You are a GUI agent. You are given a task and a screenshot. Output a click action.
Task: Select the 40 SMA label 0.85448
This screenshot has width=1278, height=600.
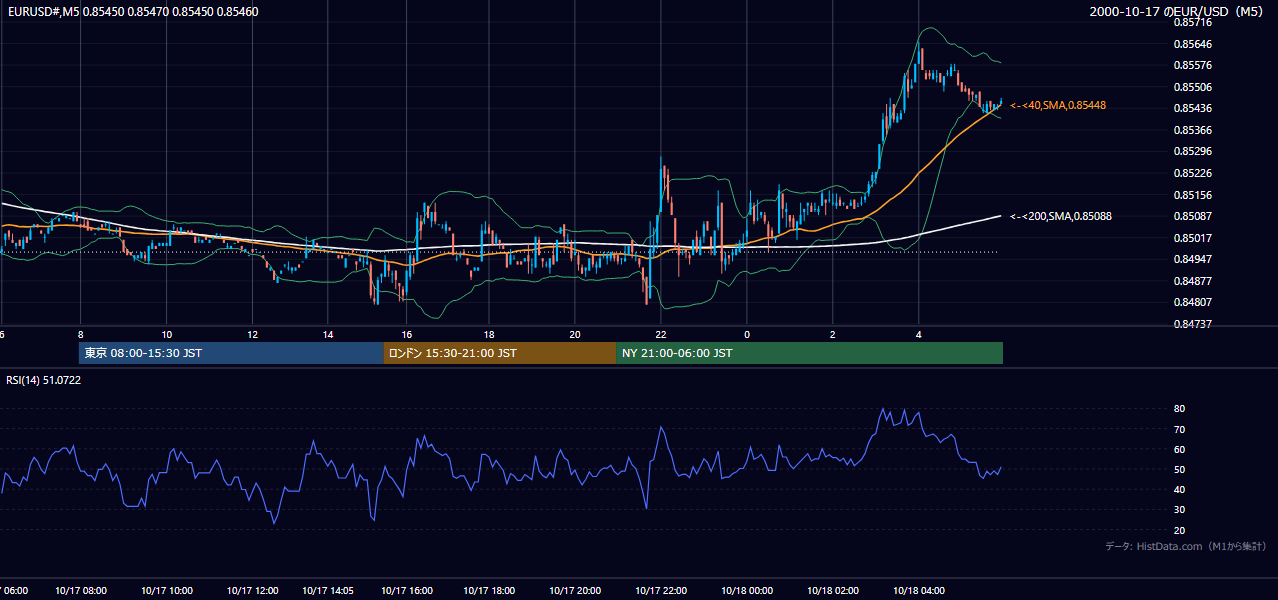(x=1058, y=105)
